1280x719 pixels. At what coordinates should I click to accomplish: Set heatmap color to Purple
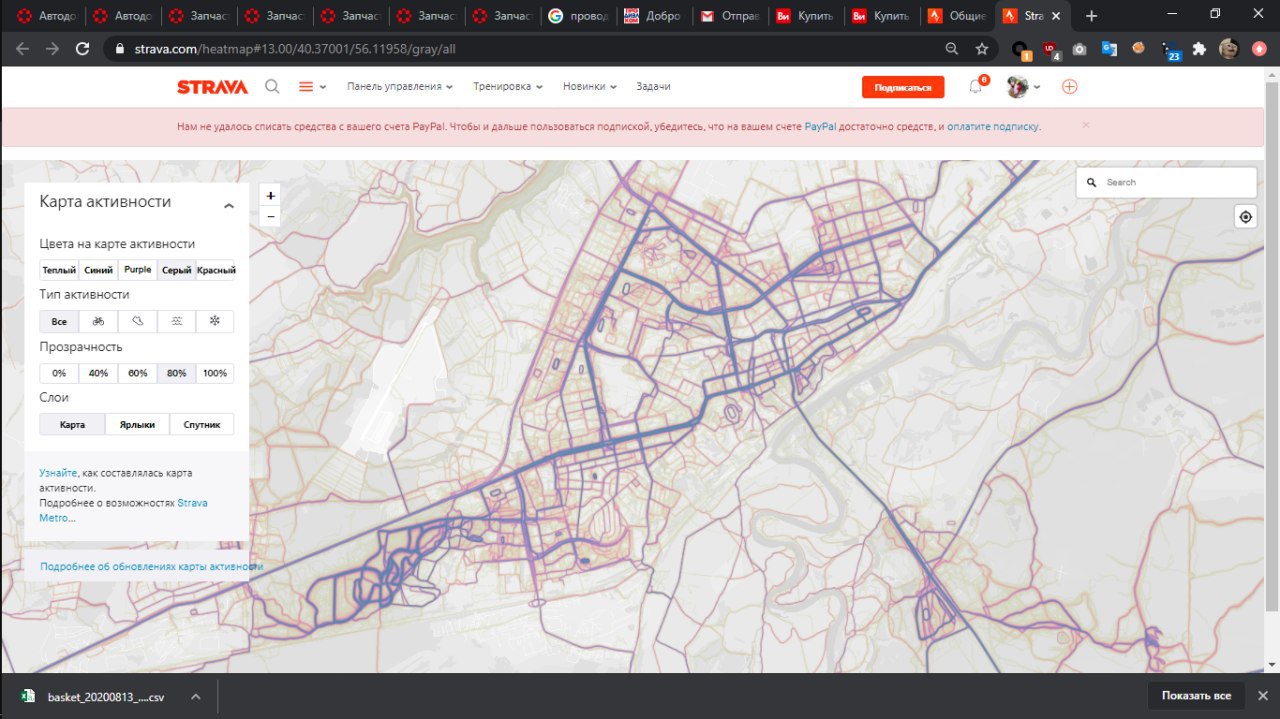point(137,270)
